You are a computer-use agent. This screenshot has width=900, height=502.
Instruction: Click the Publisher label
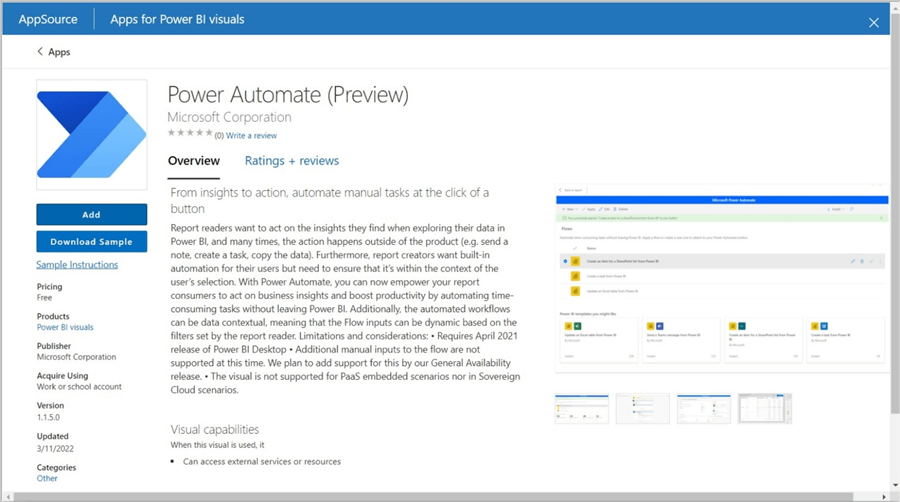pyautogui.click(x=54, y=346)
